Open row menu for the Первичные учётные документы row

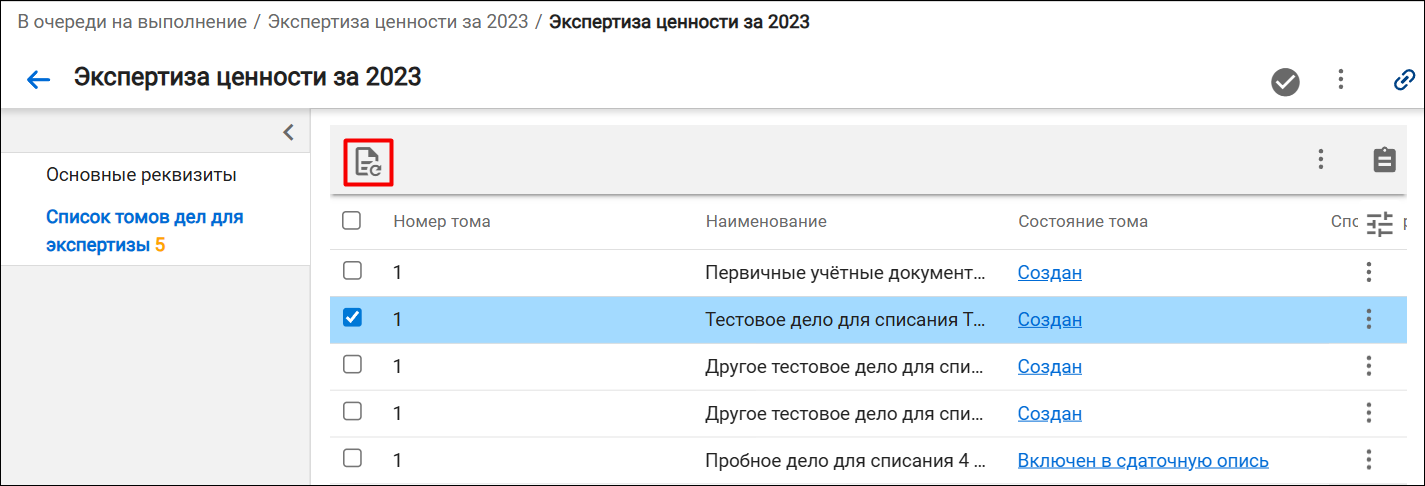1369,272
